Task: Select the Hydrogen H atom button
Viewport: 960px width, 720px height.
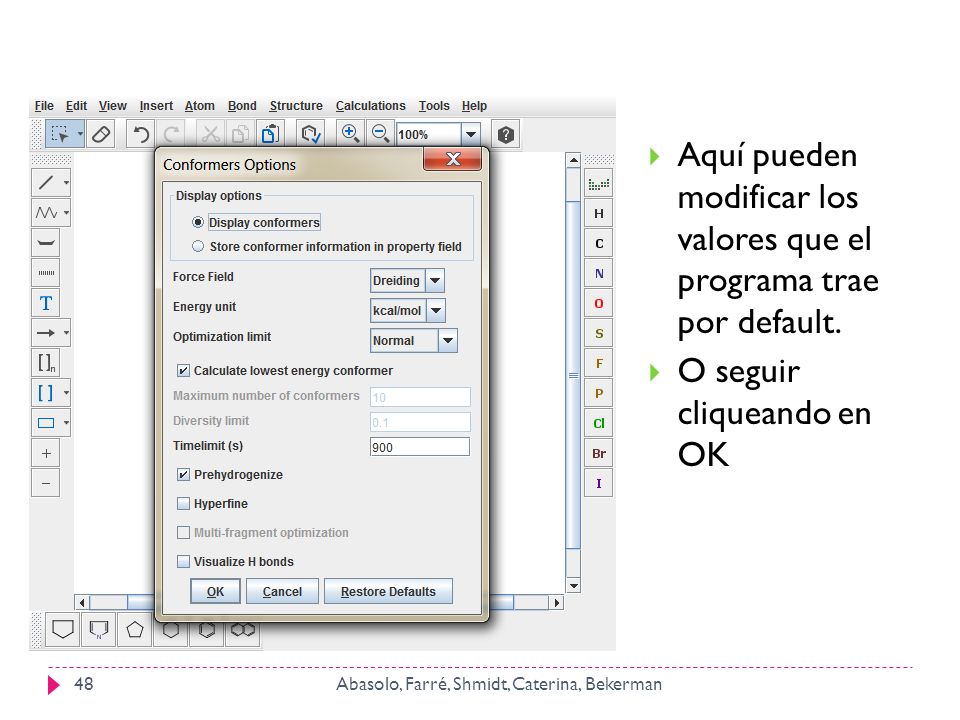Action: [599, 214]
